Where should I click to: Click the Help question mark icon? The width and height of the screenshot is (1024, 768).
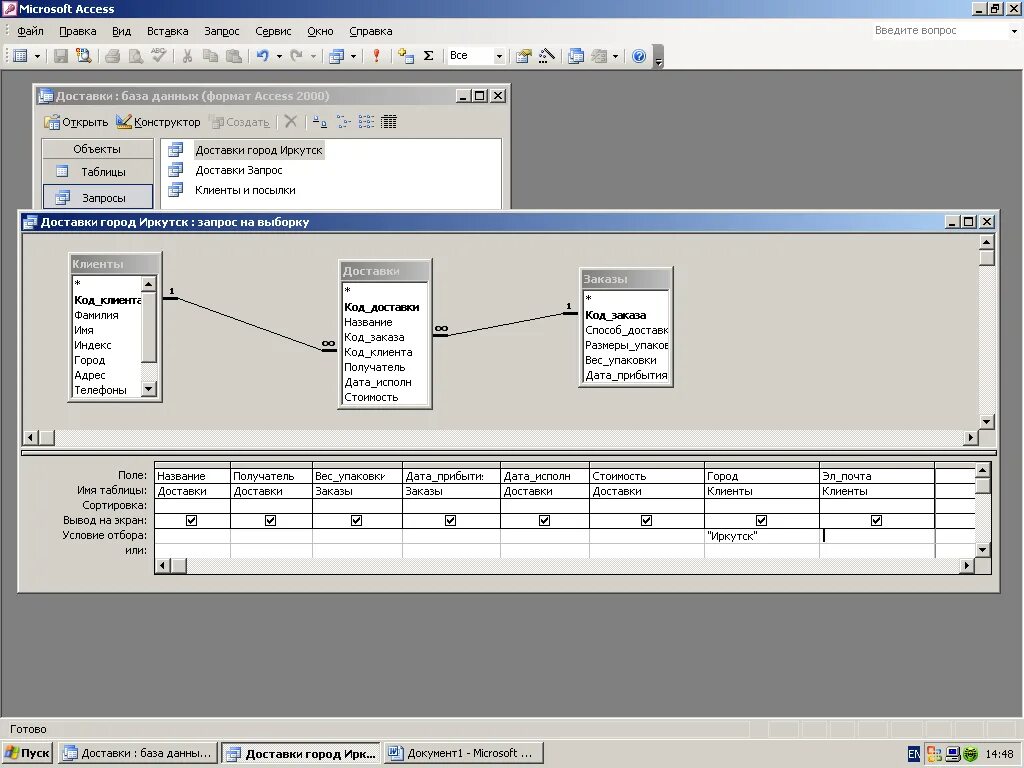click(x=639, y=56)
